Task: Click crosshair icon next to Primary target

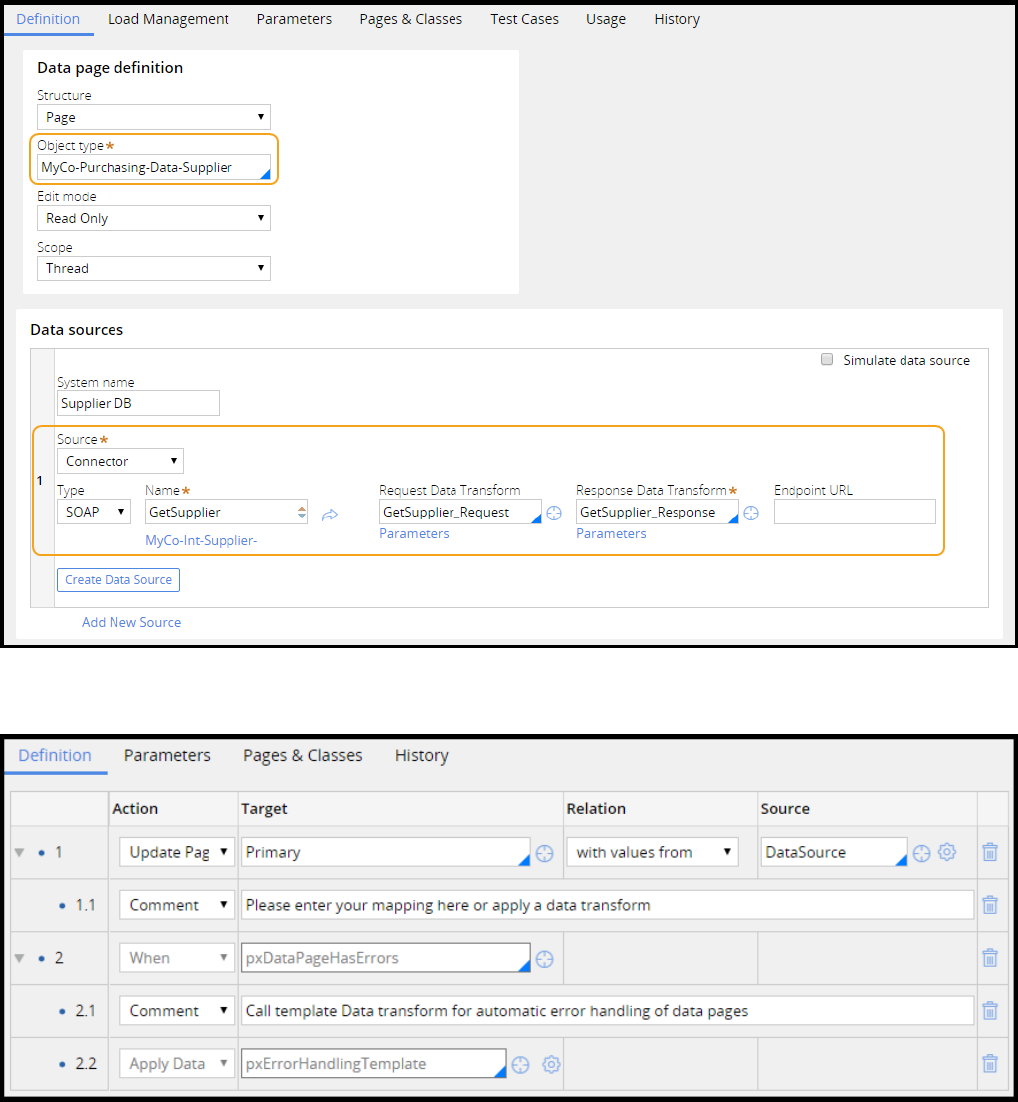Action: tap(544, 853)
